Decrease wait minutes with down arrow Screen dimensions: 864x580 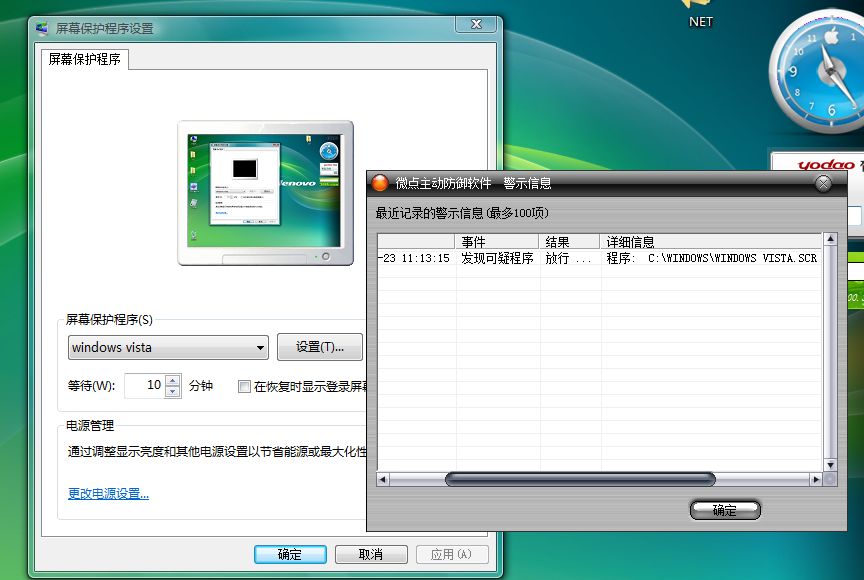click(172, 392)
